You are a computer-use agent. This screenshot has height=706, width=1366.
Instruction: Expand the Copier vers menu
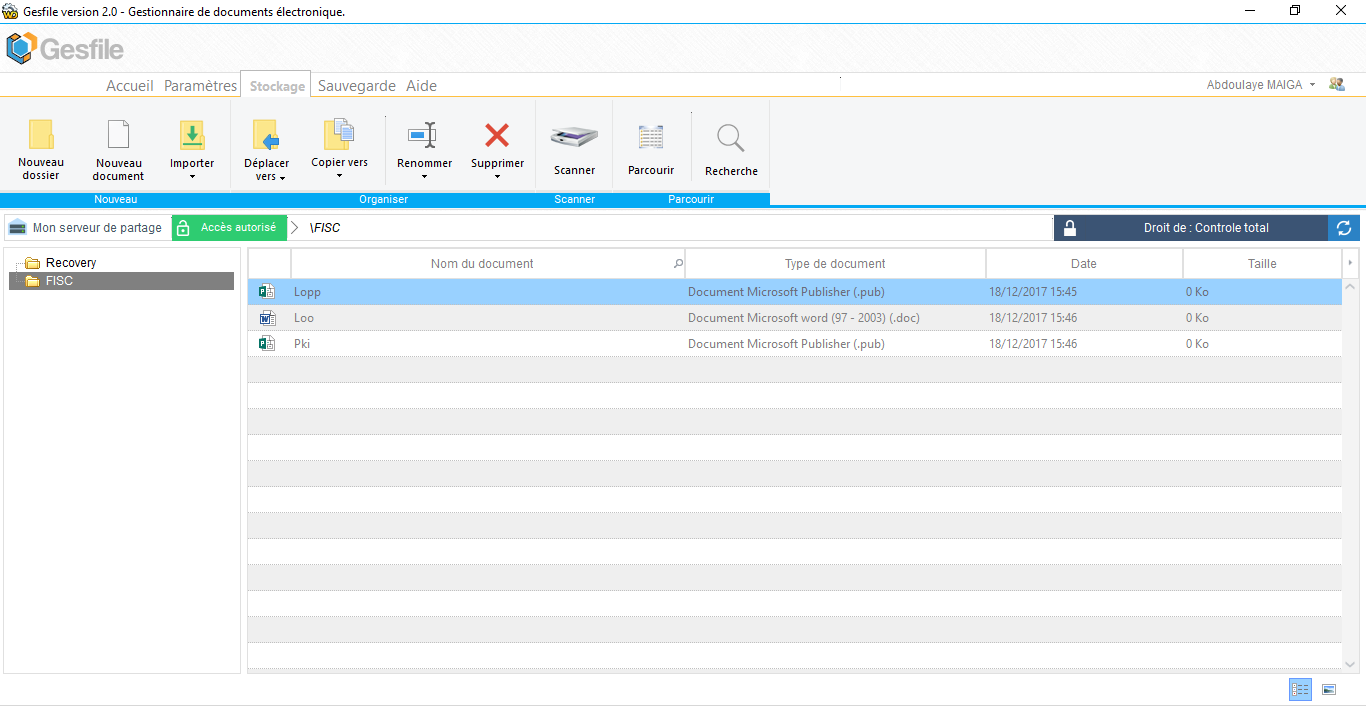339,176
